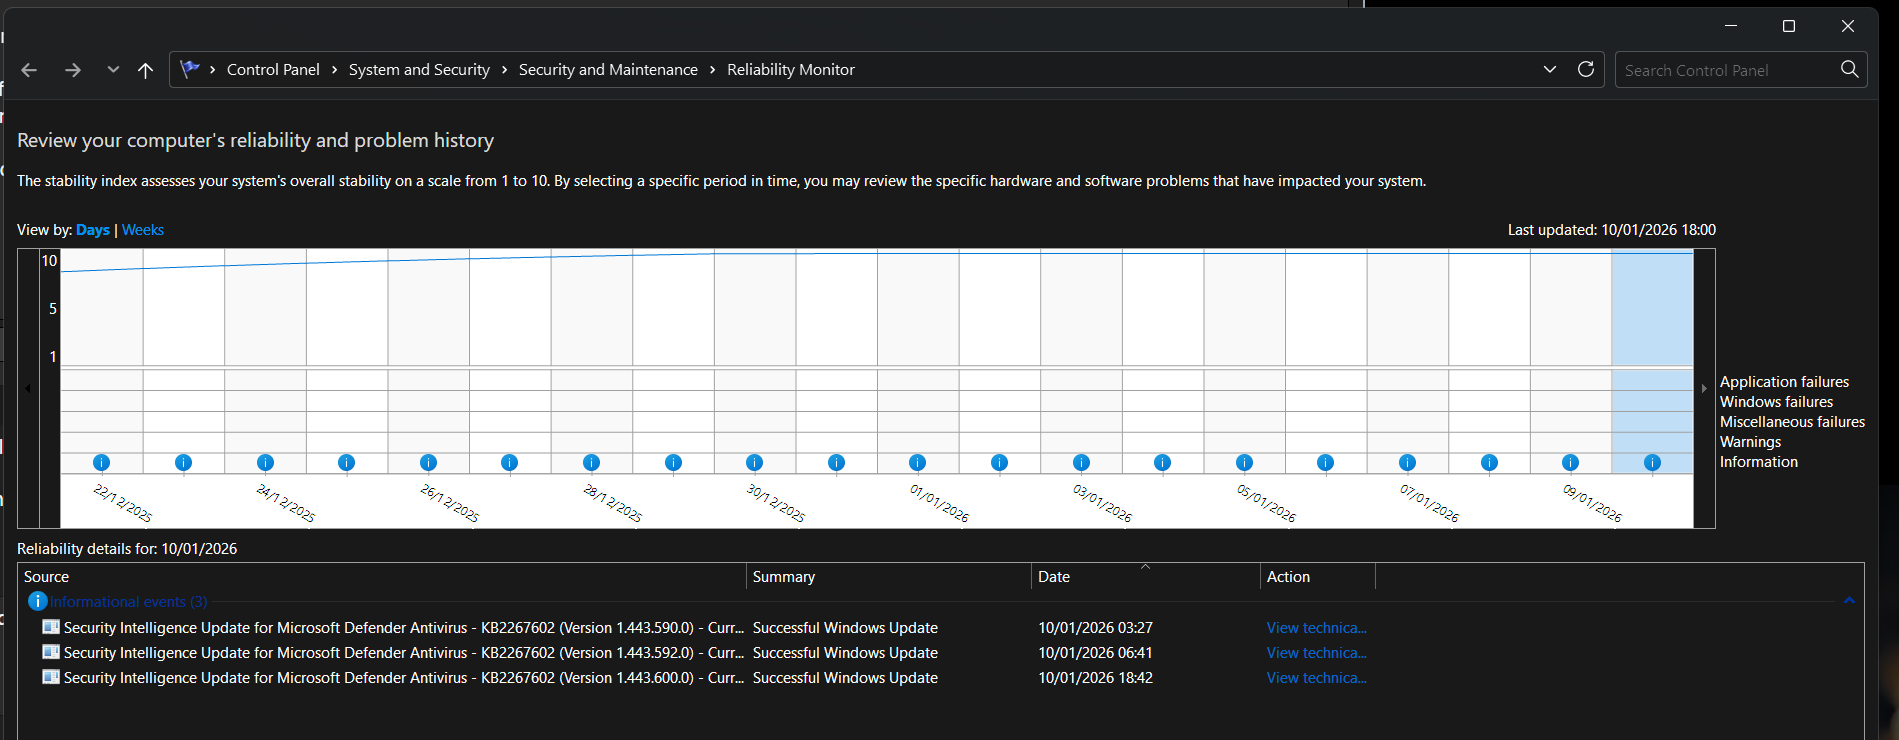This screenshot has width=1899, height=740.
Task: Select the information marker above 01/01/2026
Action: point(917,462)
